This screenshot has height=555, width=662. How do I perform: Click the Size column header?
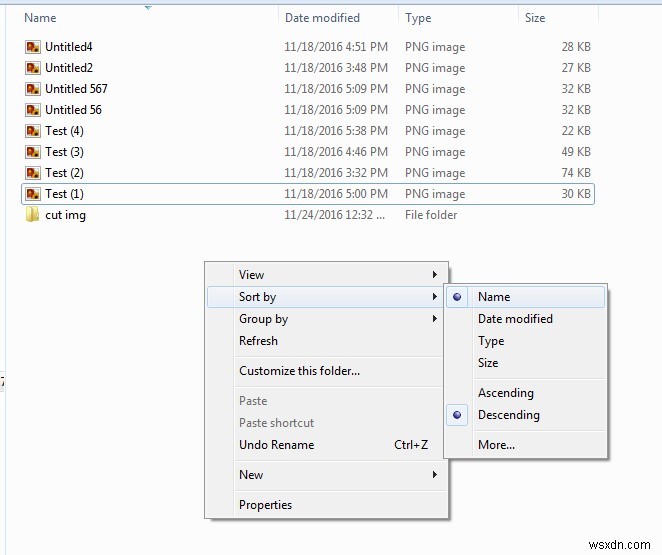pos(535,18)
